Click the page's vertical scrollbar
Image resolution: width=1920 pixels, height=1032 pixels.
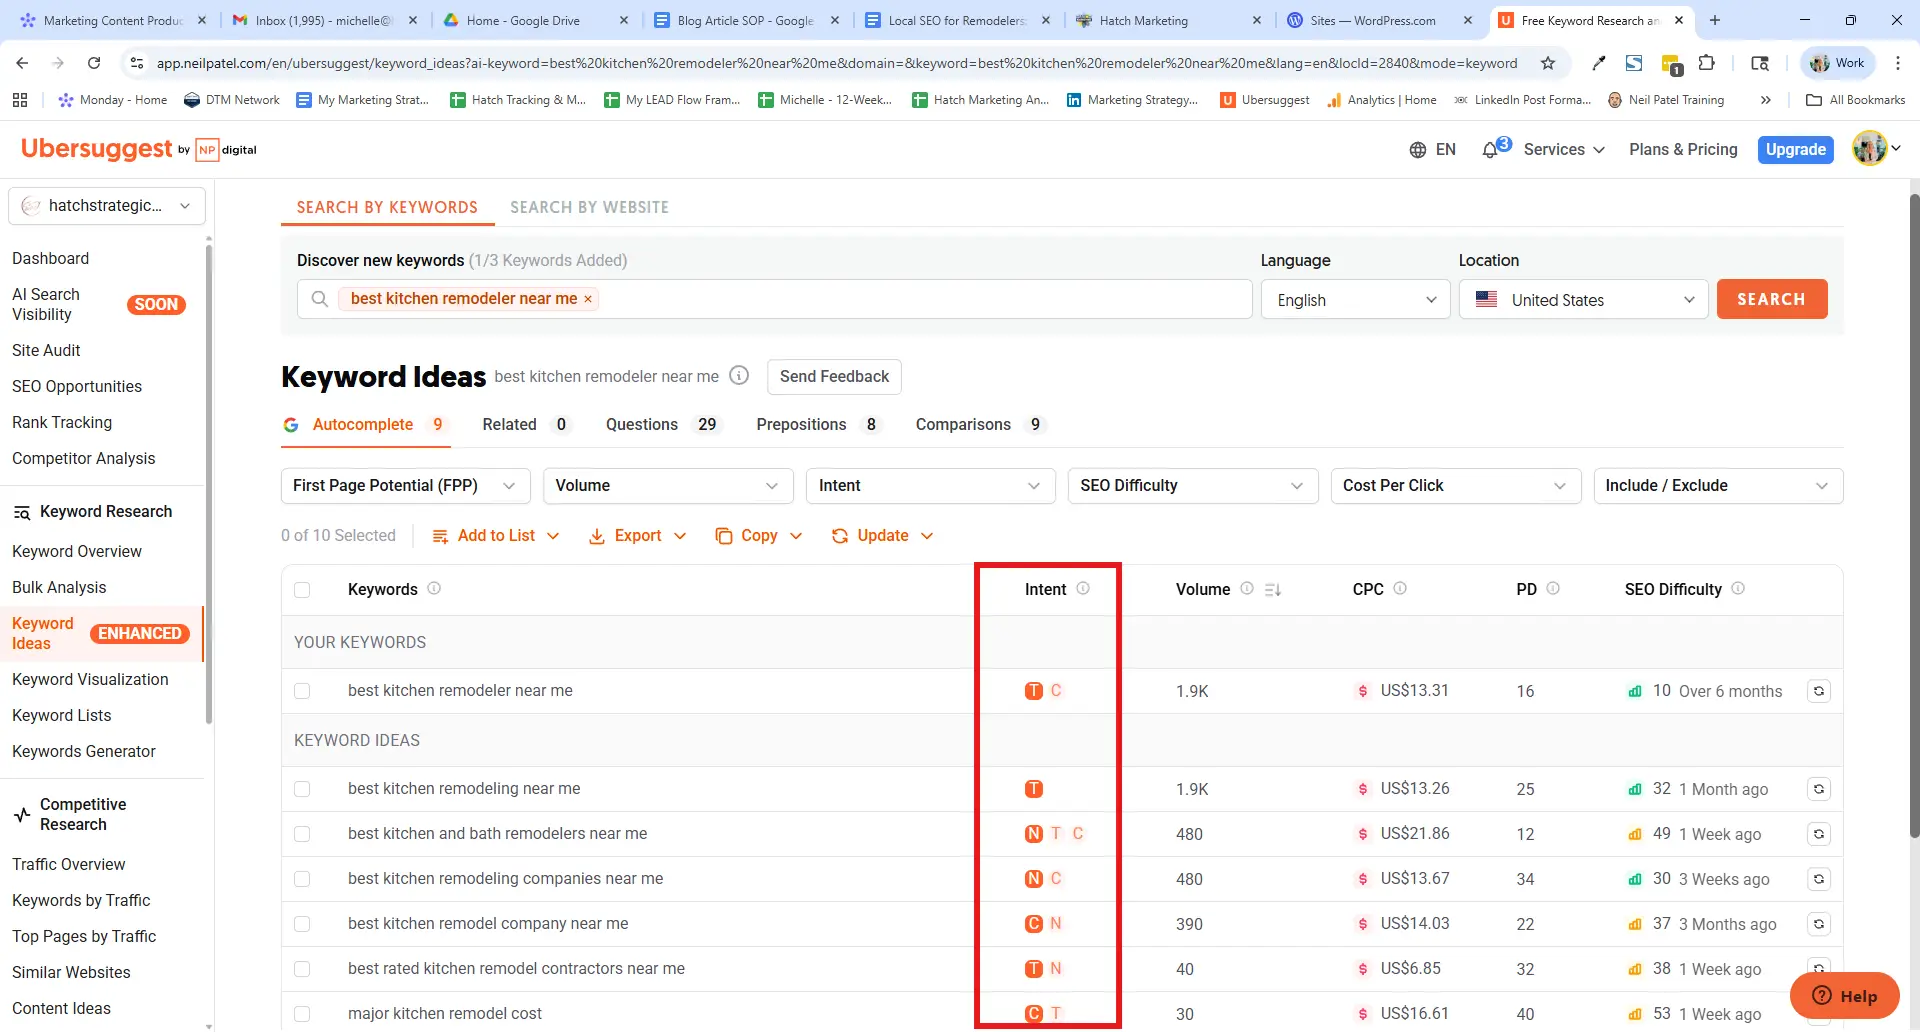click(x=1913, y=500)
